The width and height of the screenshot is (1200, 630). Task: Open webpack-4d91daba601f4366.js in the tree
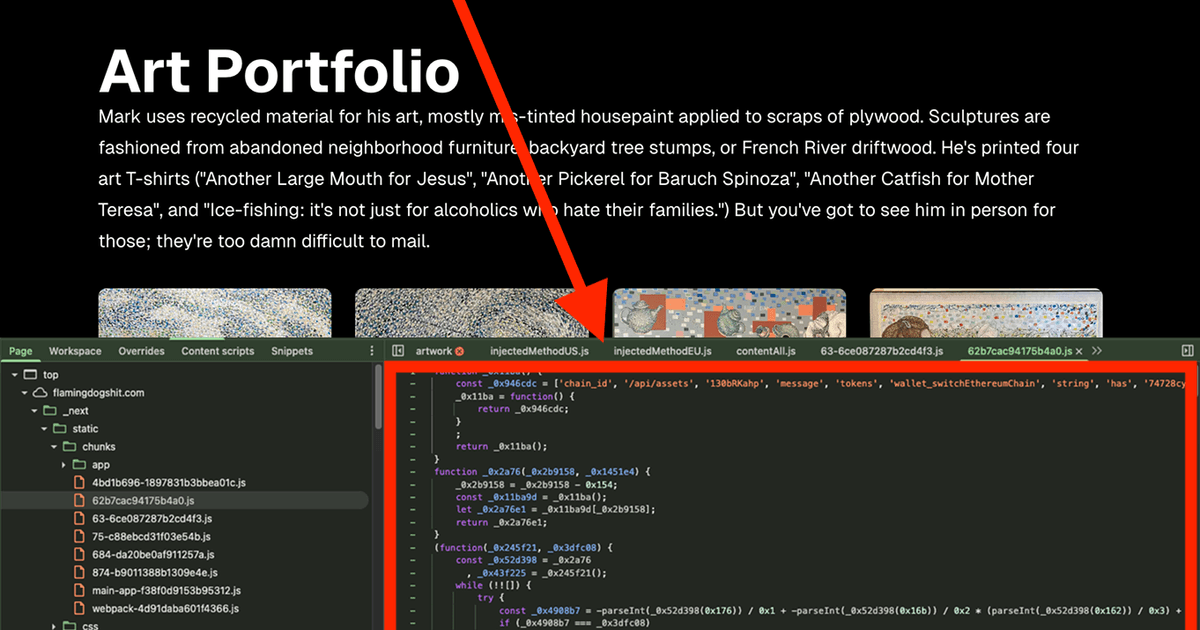(165, 608)
